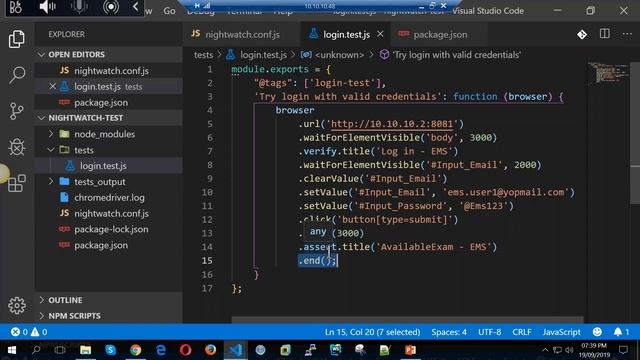Click the taskbar clock showing 07:39 PM

coord(593,350)
